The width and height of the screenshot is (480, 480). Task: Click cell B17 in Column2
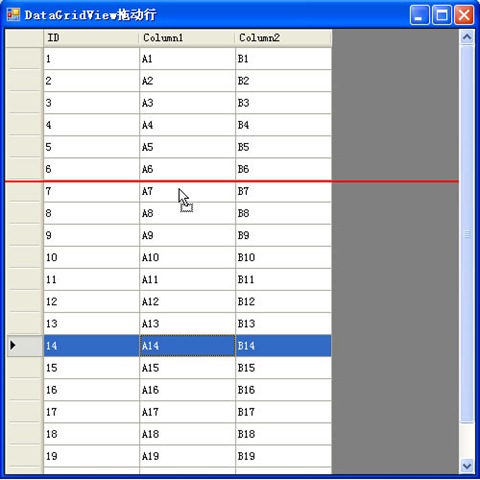pos(284,412)
